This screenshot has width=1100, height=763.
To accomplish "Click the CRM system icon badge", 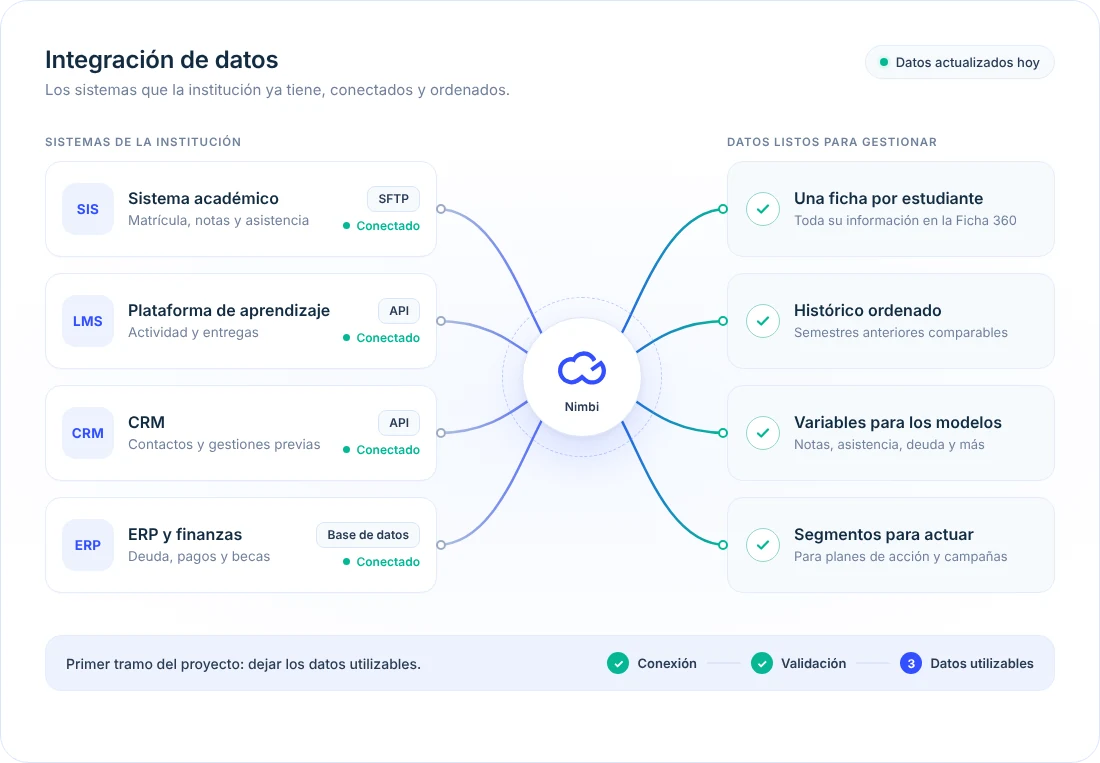I will tap(88, 433).
